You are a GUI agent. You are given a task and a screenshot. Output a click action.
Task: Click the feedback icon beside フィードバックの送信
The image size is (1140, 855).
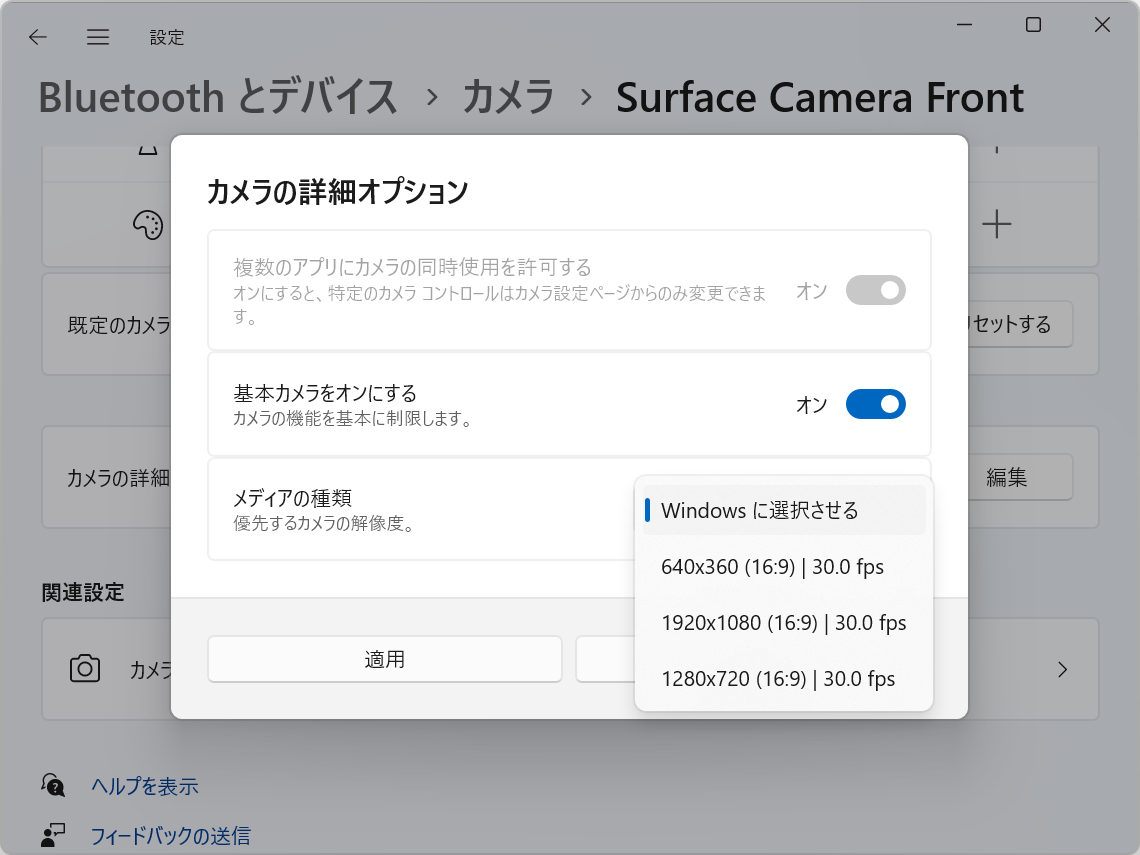coord(52,835)
